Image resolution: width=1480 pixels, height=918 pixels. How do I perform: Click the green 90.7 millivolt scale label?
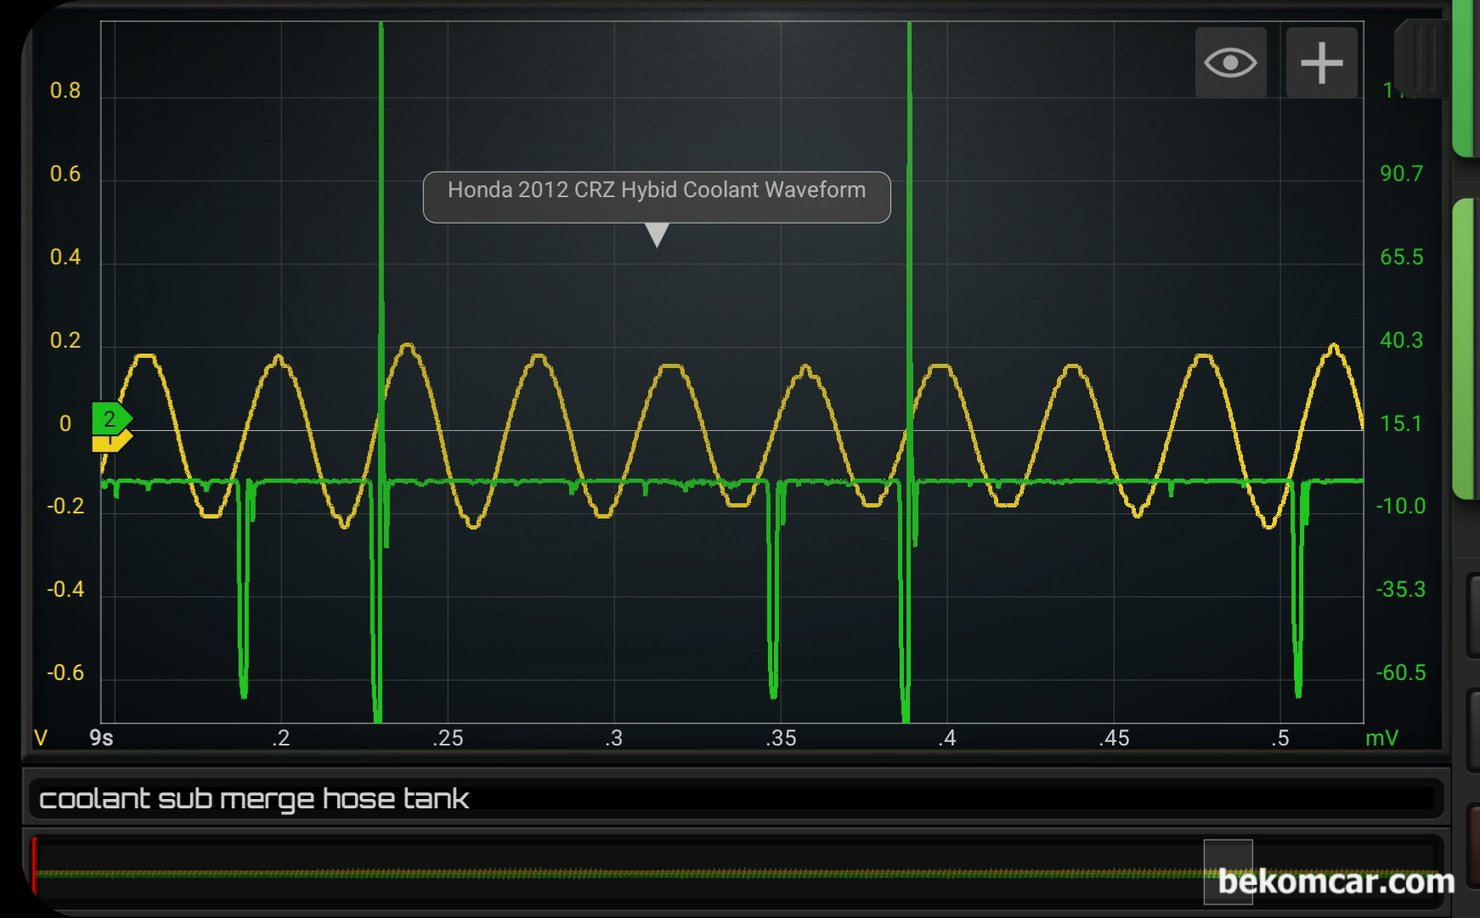click(x=1400, y=174)
